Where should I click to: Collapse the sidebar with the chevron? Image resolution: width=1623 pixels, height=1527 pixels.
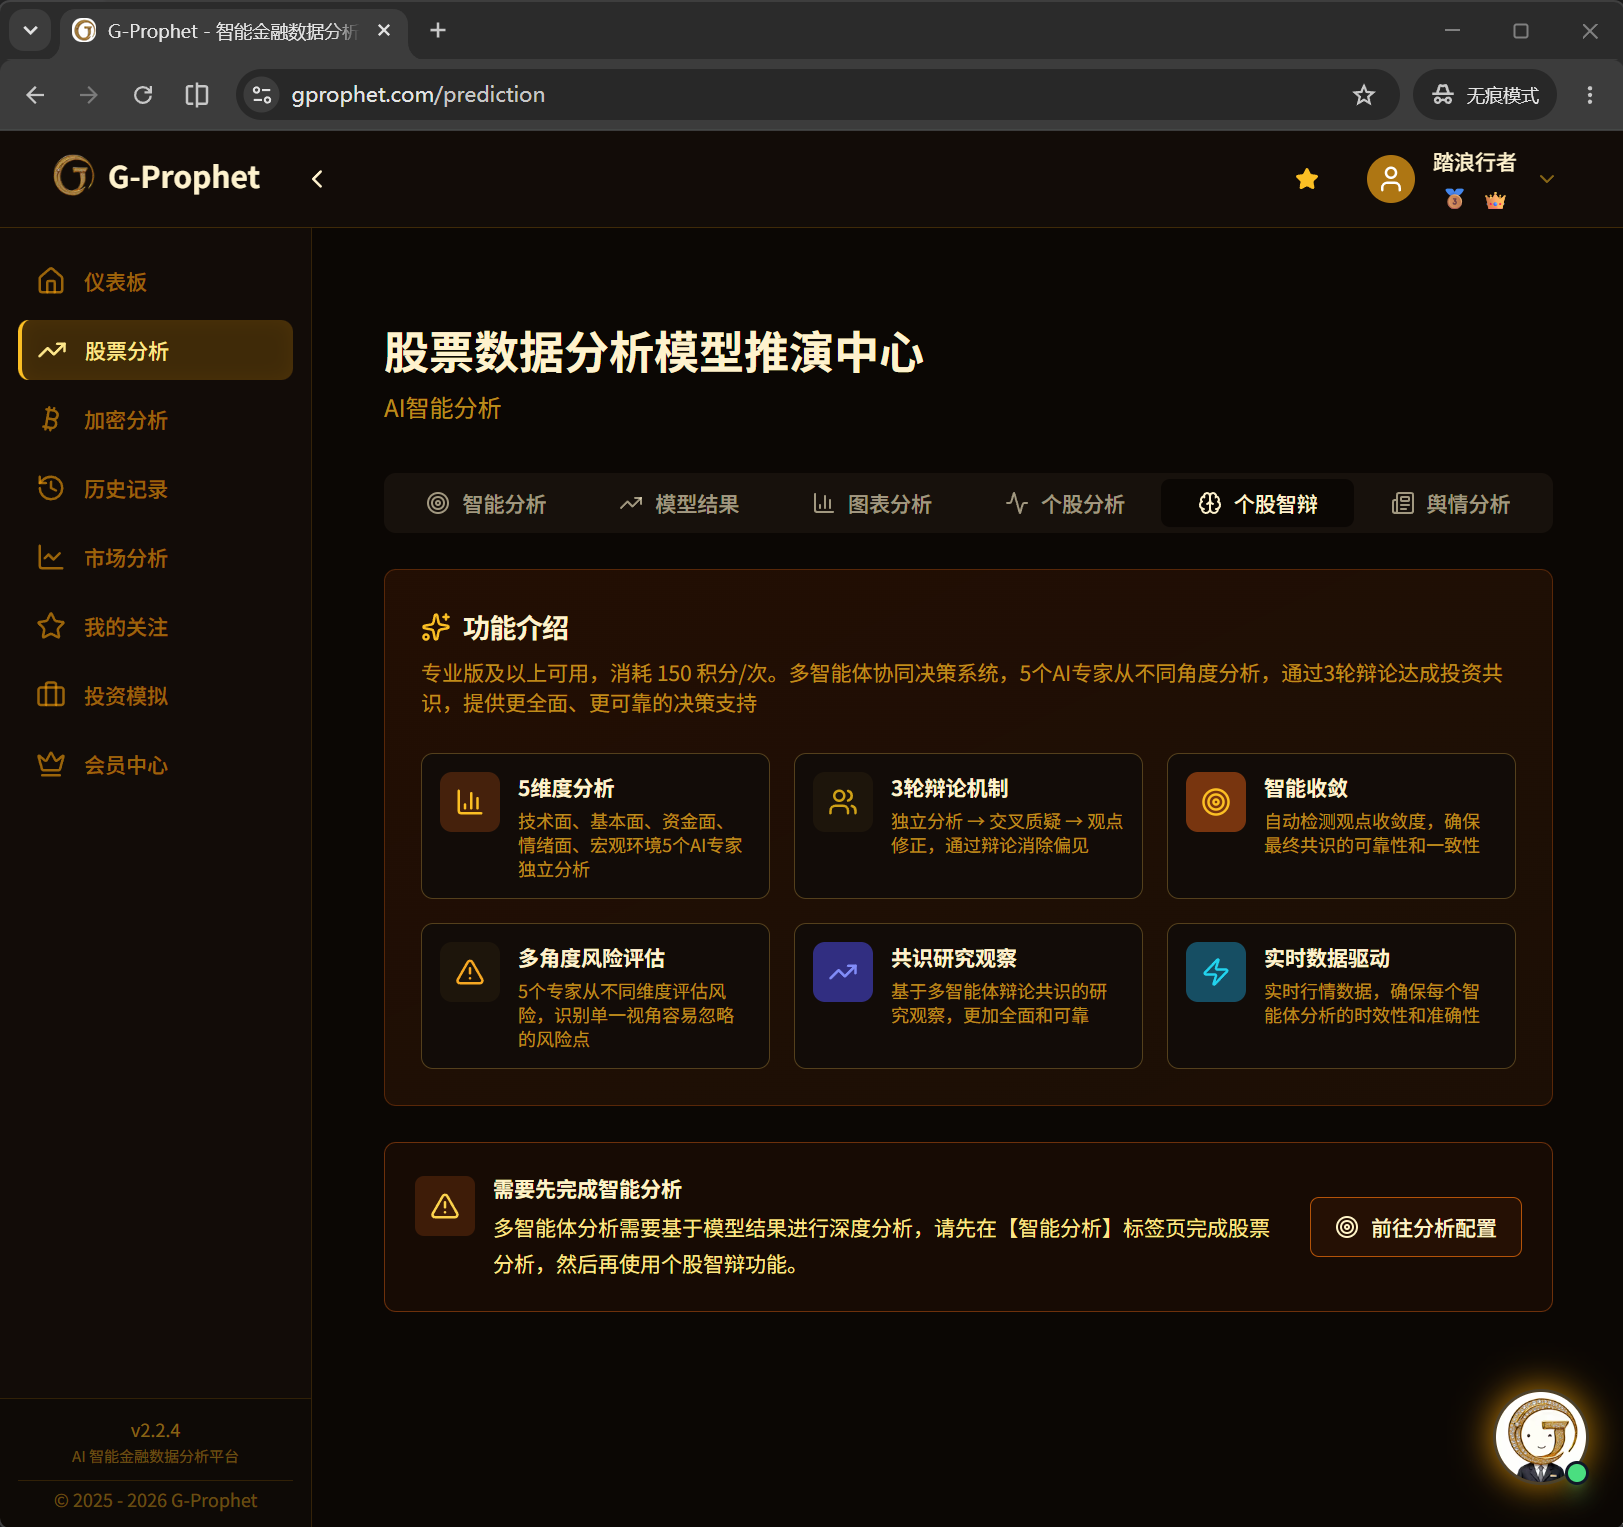pos(317,179)
